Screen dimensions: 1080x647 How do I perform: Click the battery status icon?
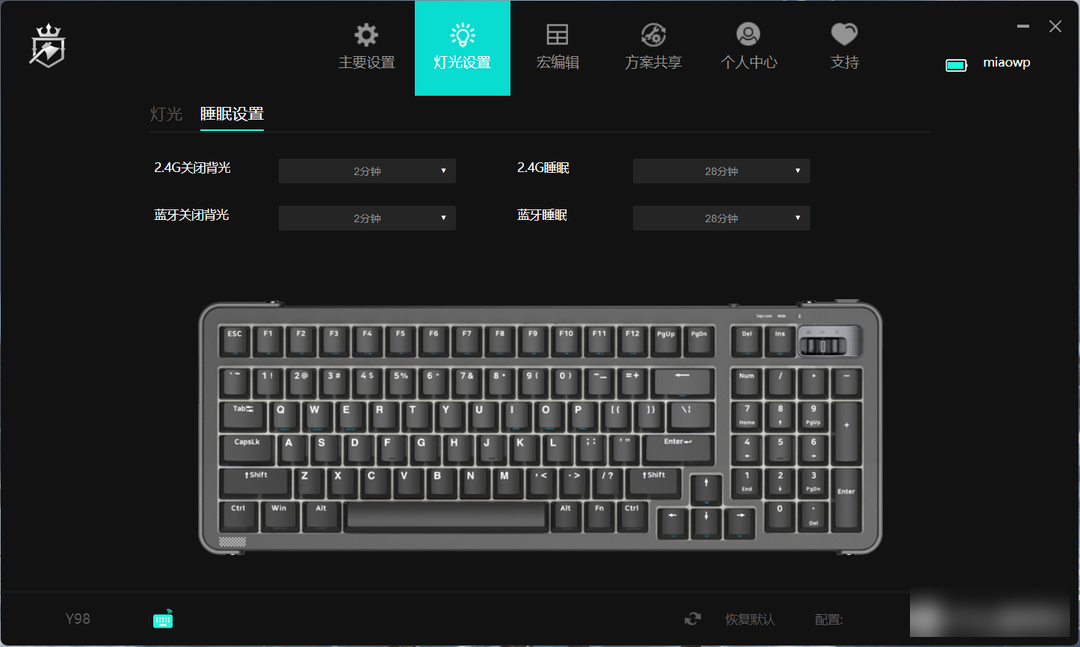click(x=956, y=65)
